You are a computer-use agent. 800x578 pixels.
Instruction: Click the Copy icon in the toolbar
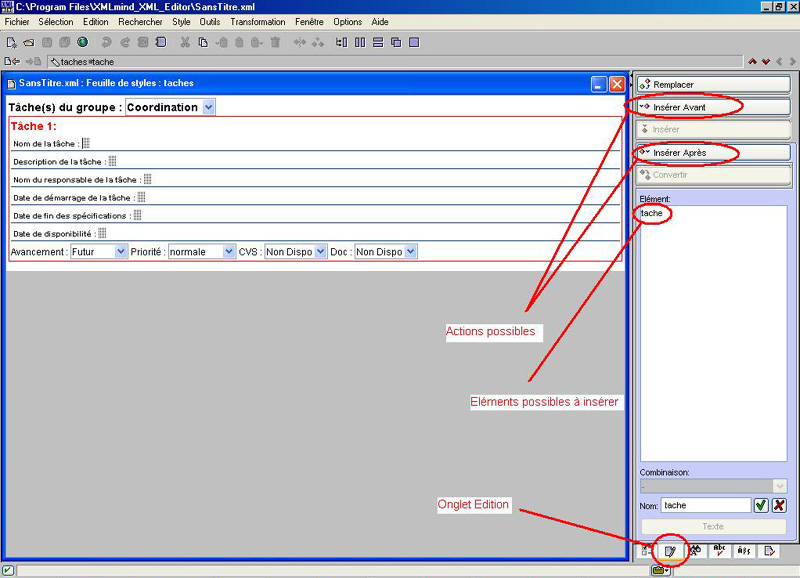click(203, 42)
